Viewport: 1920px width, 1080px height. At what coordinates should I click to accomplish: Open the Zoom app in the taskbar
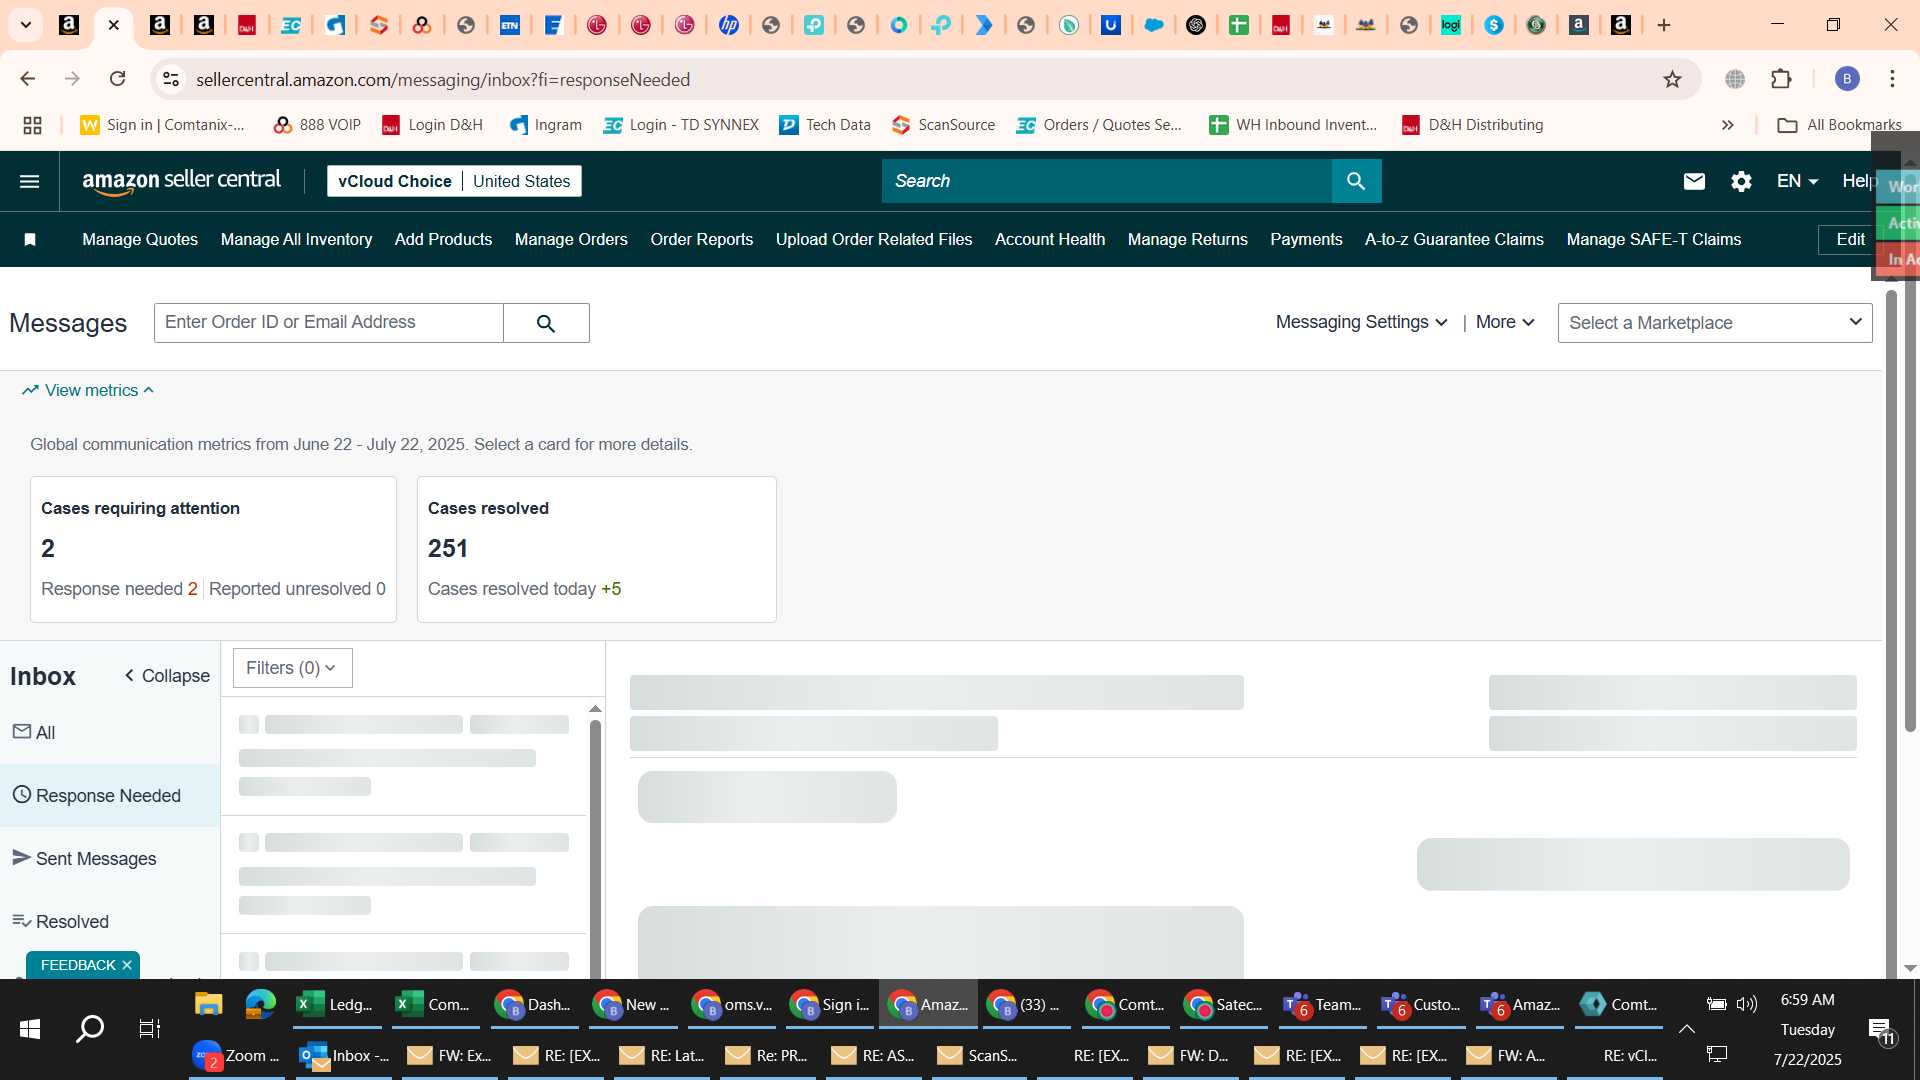click(236, 1056)
